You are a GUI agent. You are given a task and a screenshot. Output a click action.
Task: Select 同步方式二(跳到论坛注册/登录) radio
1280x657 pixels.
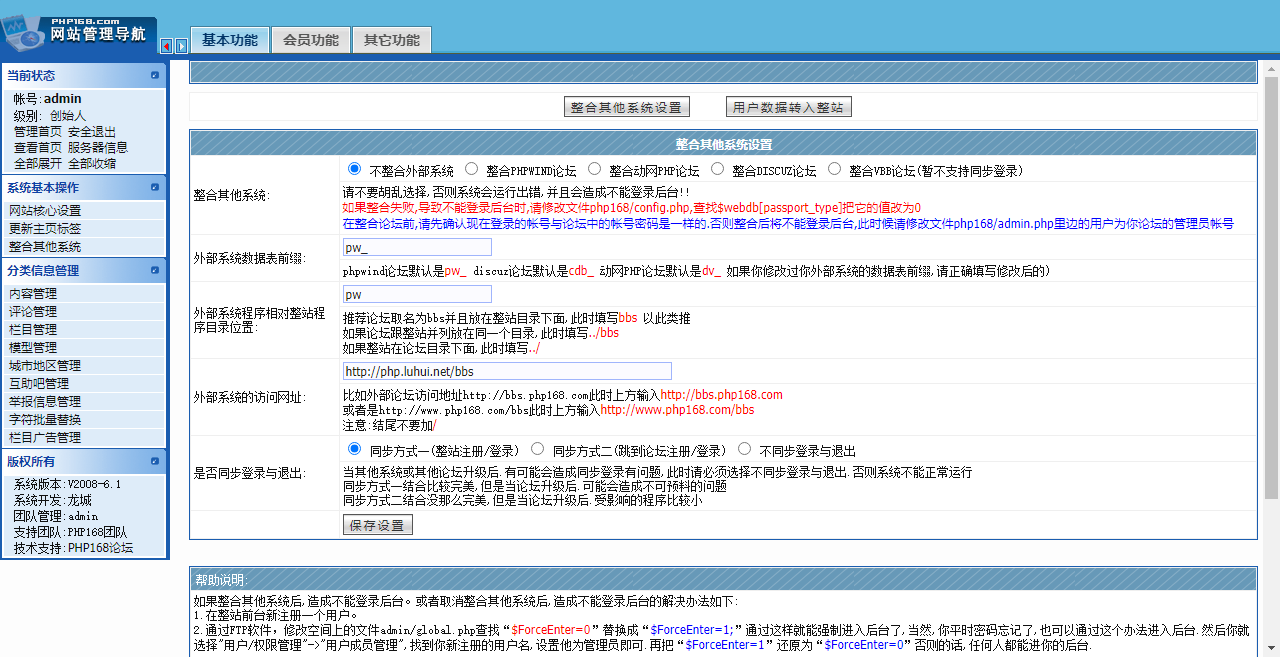pos(538,449)
